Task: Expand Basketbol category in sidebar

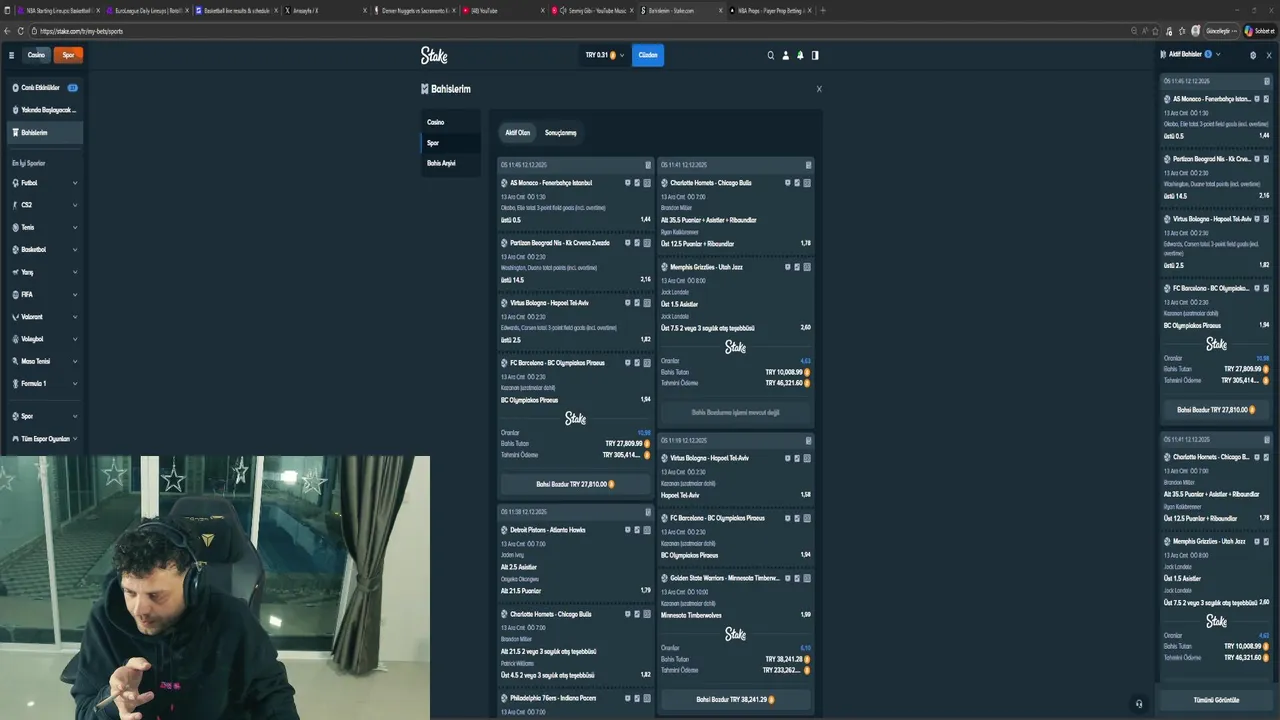Action: (75, 250)
